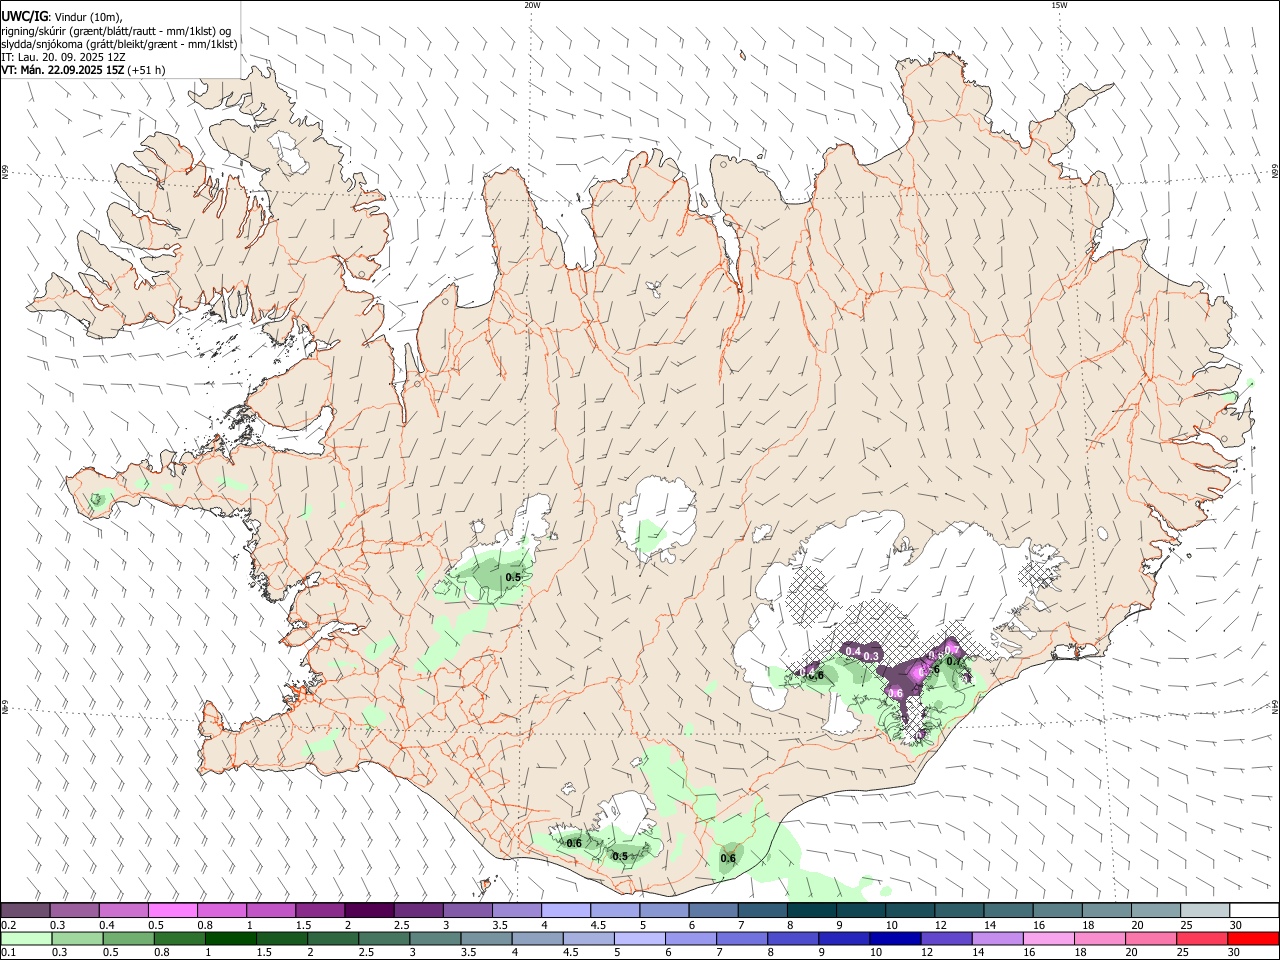Pick the darkest purple swatch in the top legend row
This screenshot has height=960, width=1280.
(368, 911)
